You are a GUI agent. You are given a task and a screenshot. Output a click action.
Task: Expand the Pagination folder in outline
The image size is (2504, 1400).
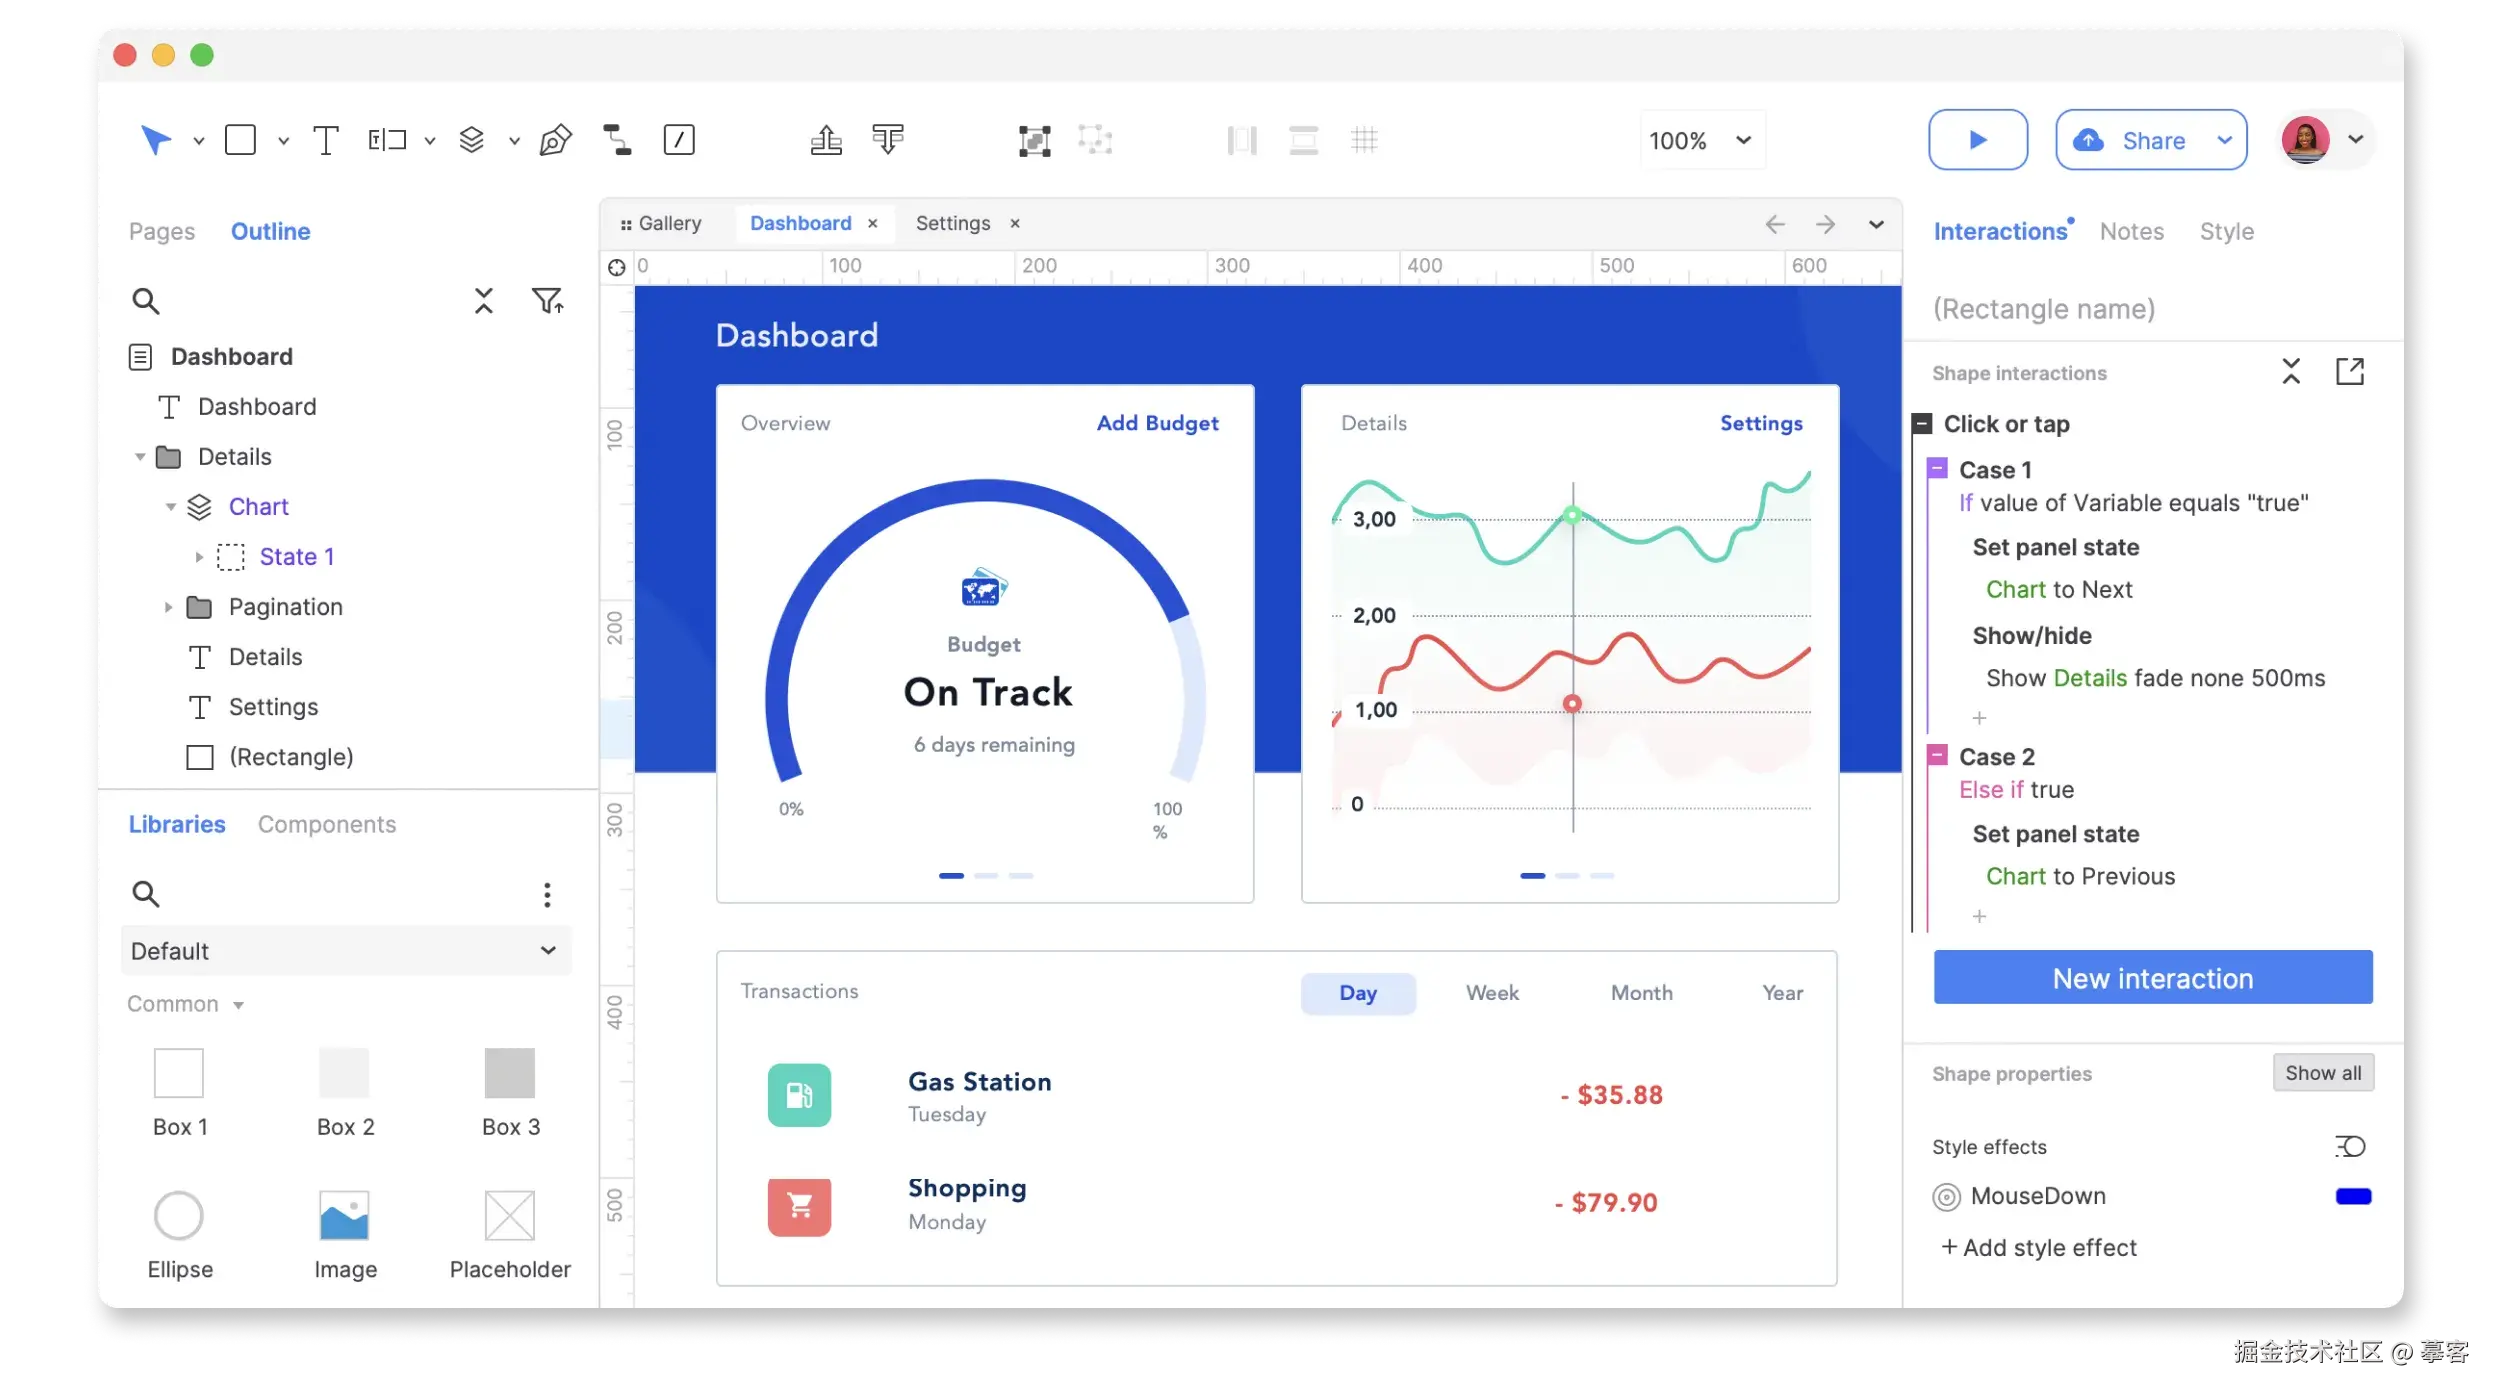point(168,607)
